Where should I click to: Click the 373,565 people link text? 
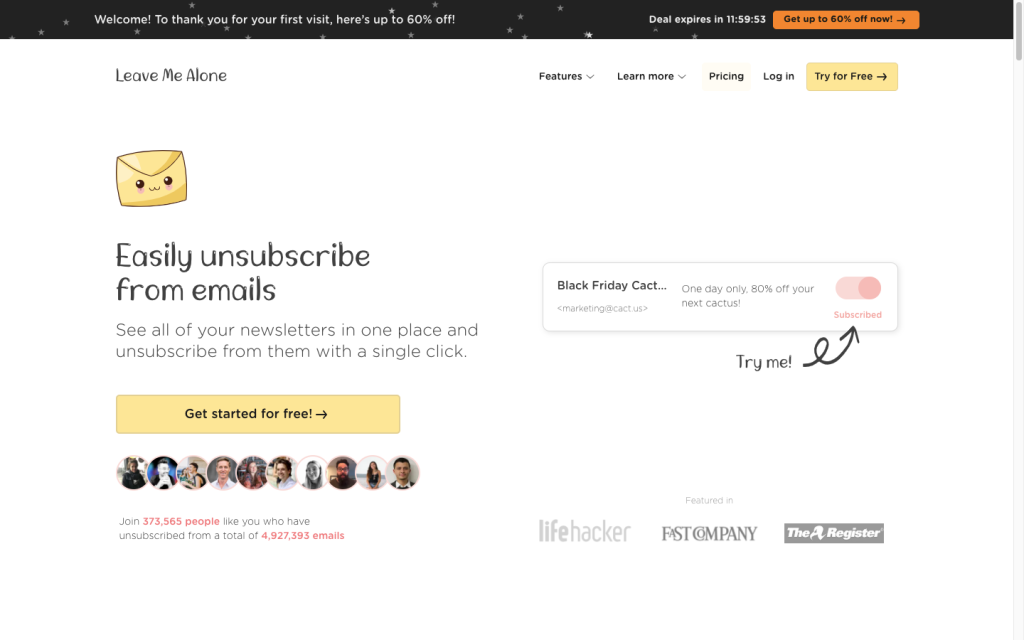[181, 521]
